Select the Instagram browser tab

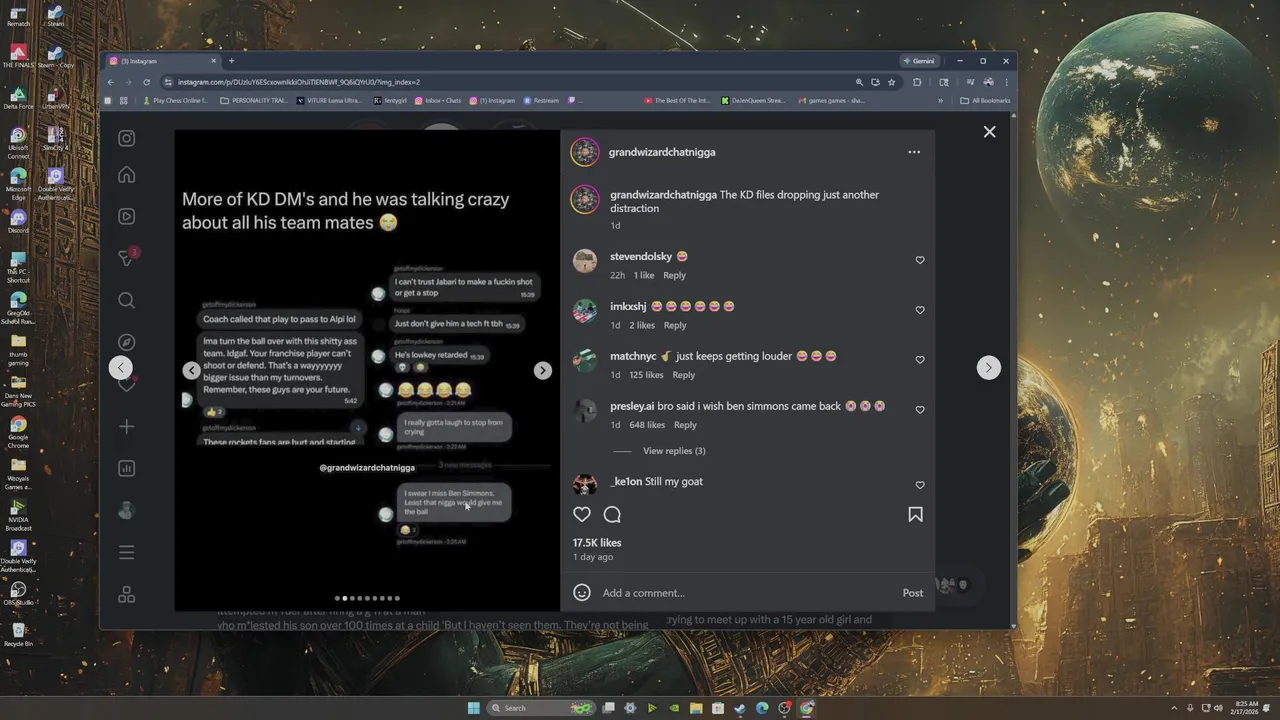pyautogui.click(x=161, y=61)
